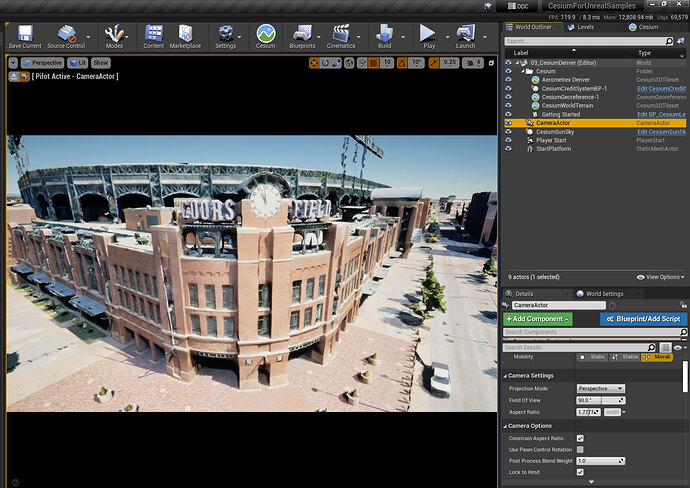Image resolution: width=690 pixels, height=488 pixels.
Task: Open the Content browser icon
Action: point(153,33)
